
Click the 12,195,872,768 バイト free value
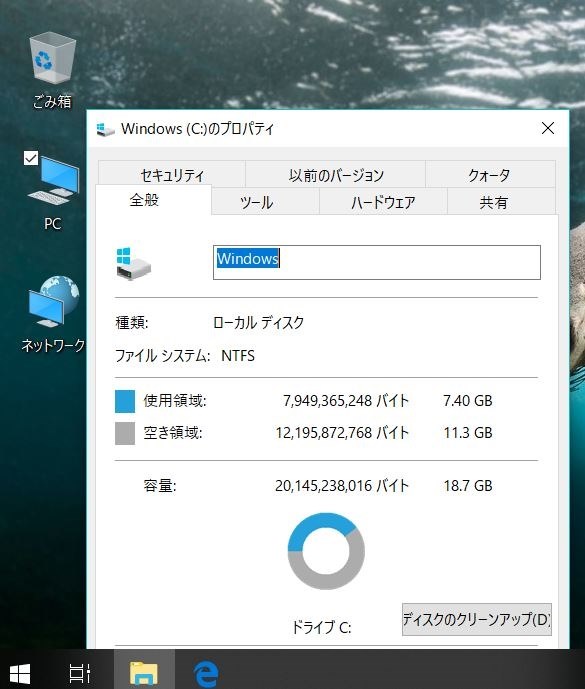click(342, 433)
